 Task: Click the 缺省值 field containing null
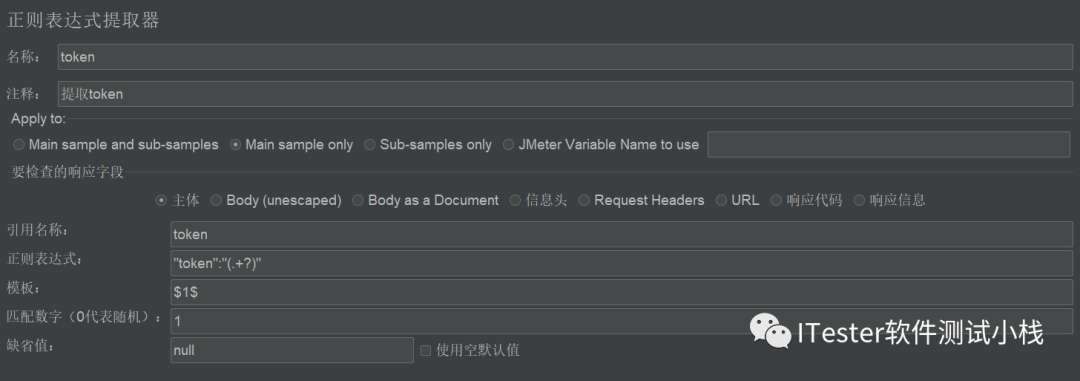[292, 350]
